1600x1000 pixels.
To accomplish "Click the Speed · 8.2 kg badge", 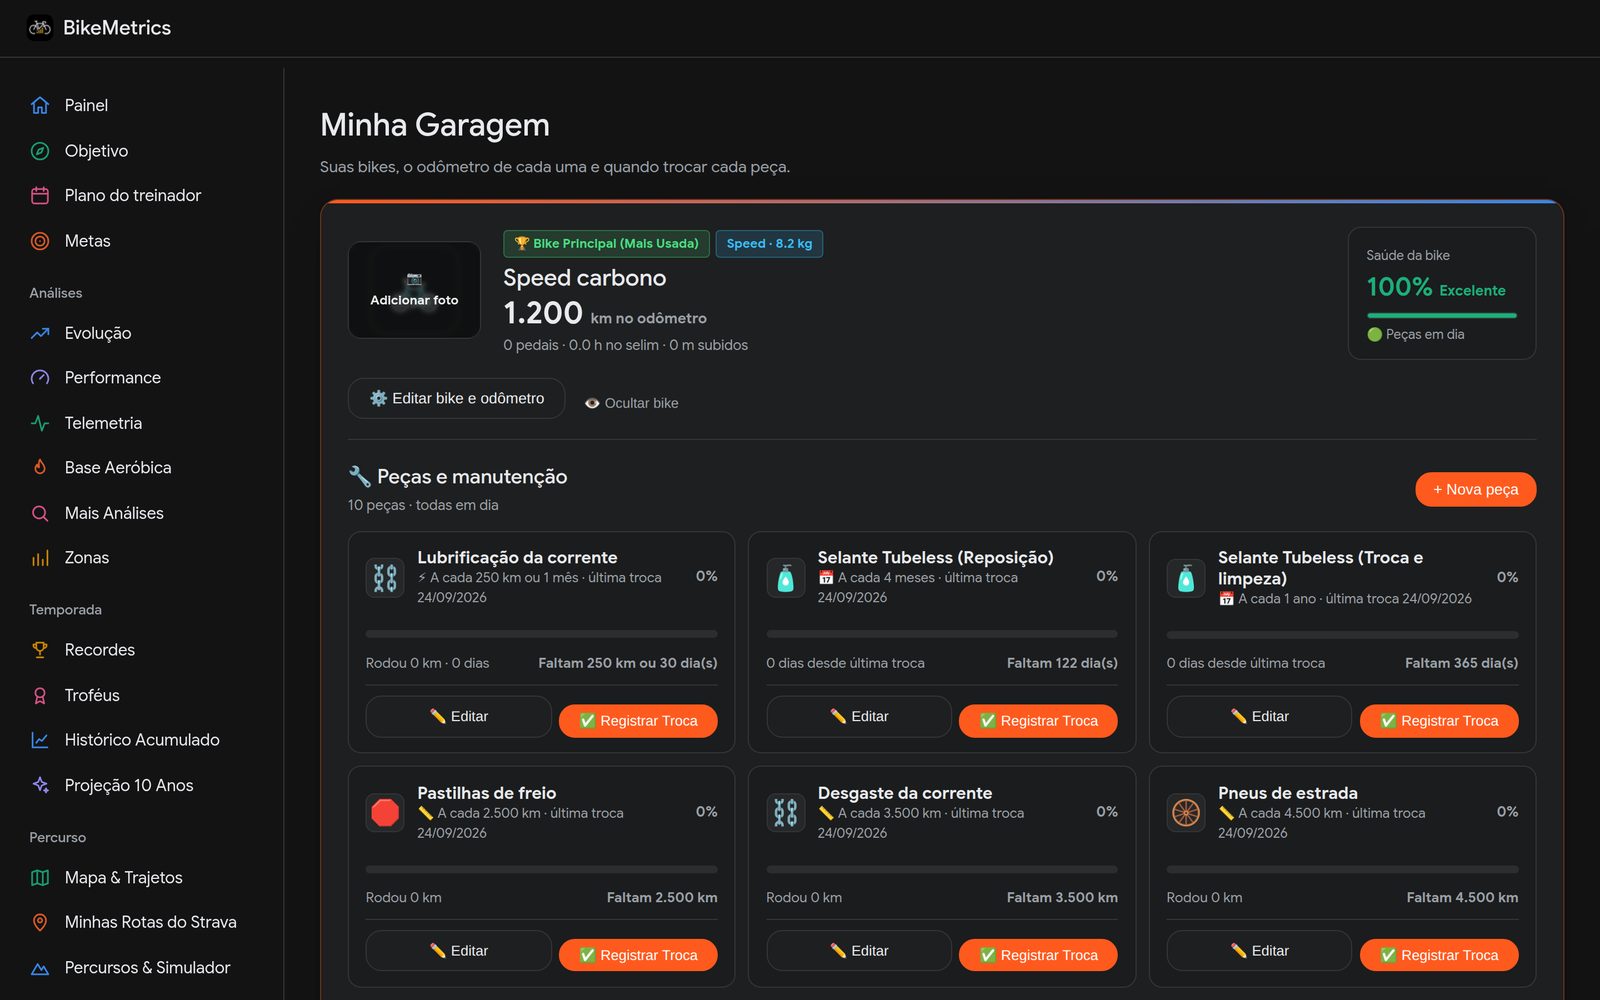I will coord(769,244).
